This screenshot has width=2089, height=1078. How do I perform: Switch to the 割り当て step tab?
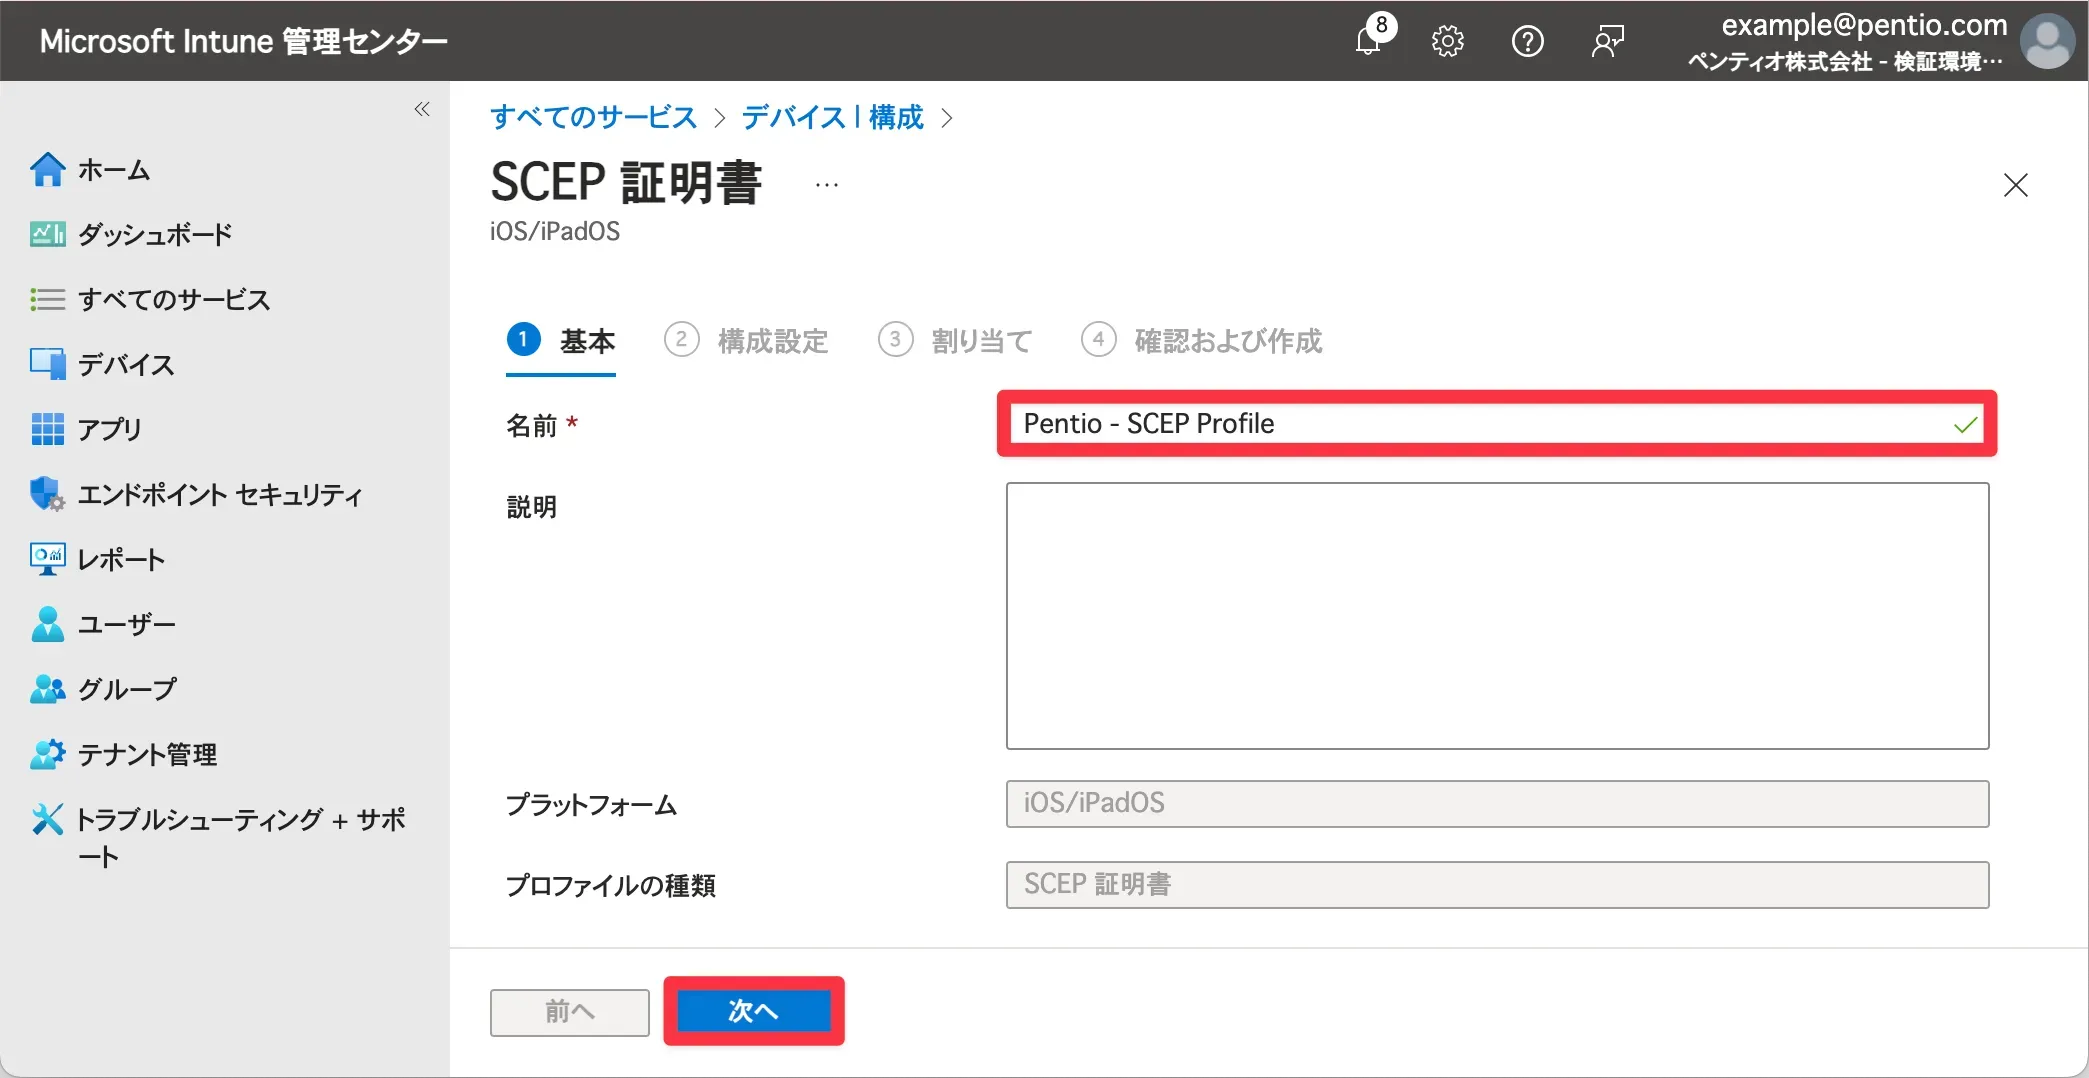(980, 341)
